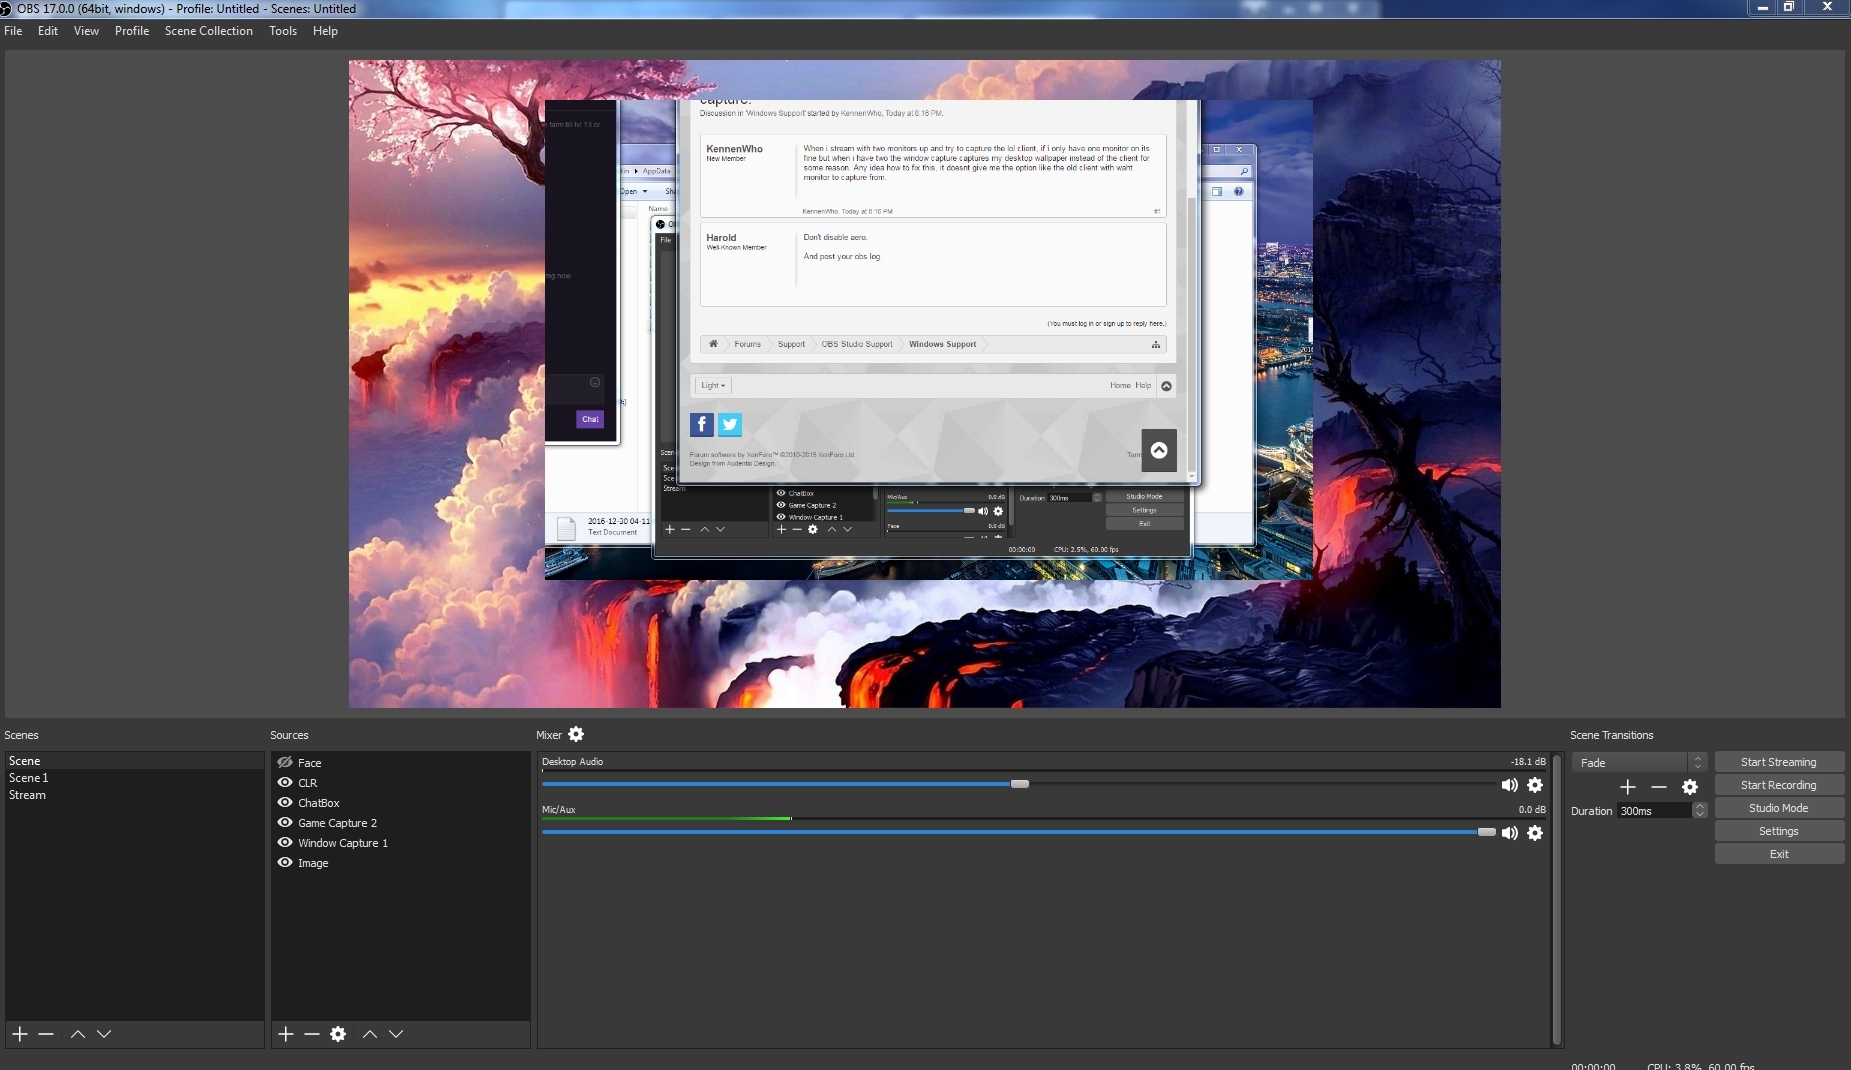
Task: Open source properties gear in Sources panel
Action: tap(338, 1034)
